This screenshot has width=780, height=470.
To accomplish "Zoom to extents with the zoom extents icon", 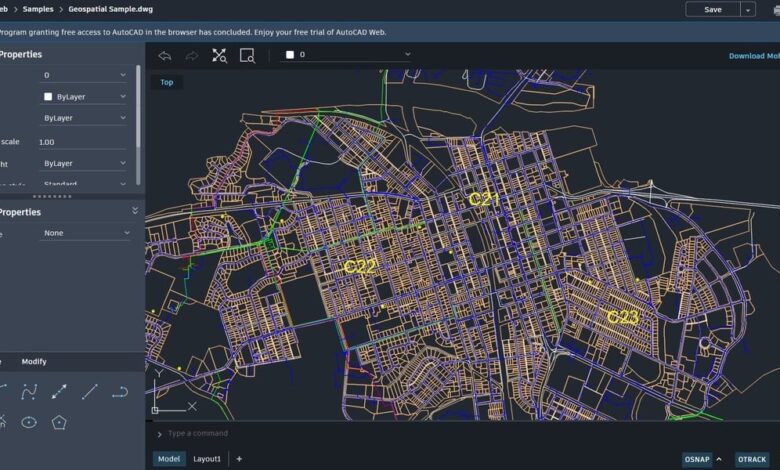I will pyautogui.click(x=219, y=55).
